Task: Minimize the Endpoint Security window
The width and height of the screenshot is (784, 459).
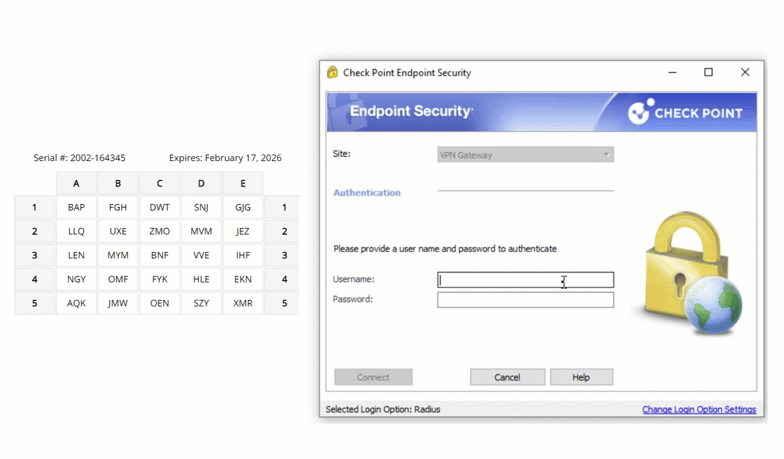Action: [672, 72]
